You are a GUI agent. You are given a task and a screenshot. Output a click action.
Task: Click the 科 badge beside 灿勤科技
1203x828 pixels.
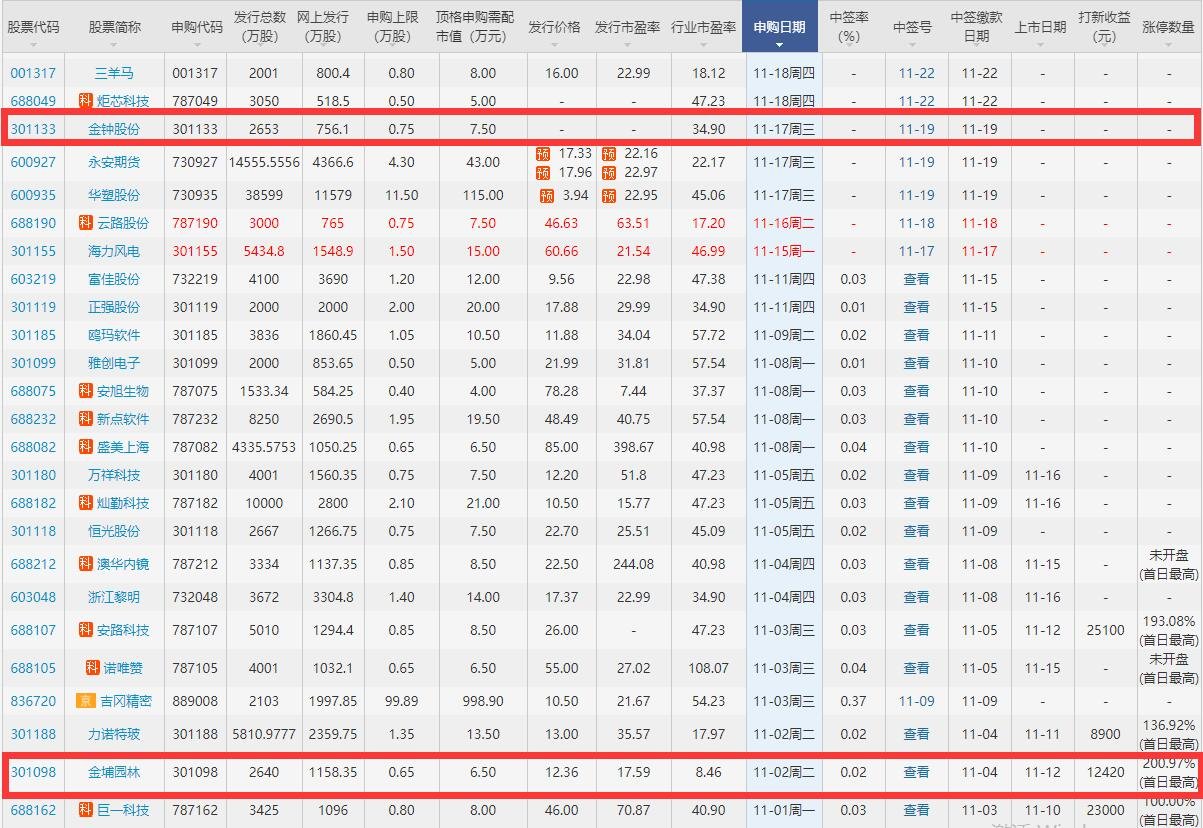(85, 503)
